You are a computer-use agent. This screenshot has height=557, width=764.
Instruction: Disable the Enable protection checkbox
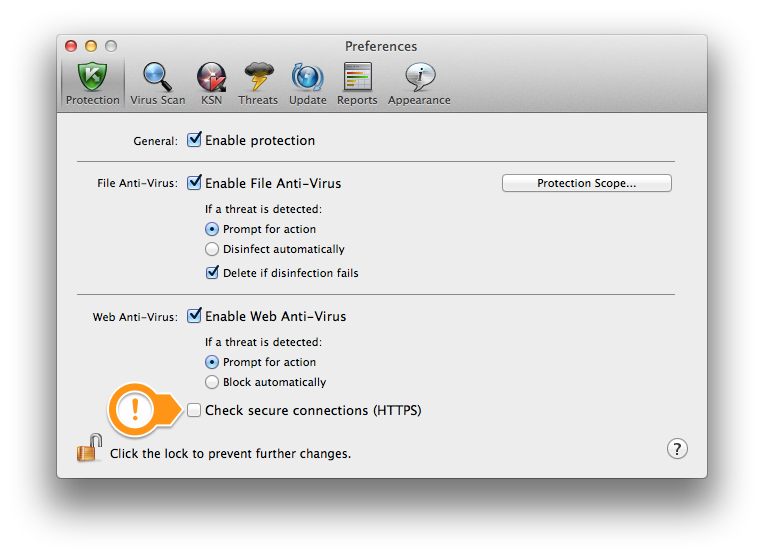coord(195,140)
